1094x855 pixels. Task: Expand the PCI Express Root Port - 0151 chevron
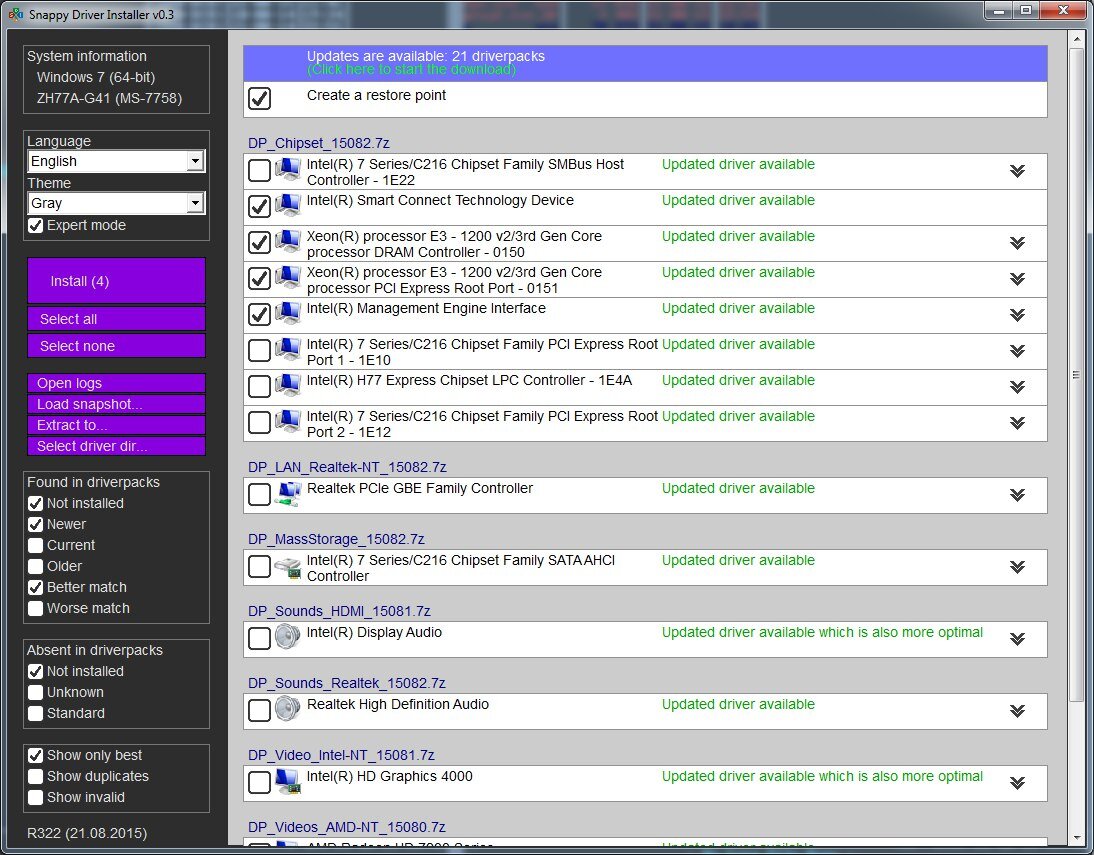pyautogui.click(x=1017, y=279)
